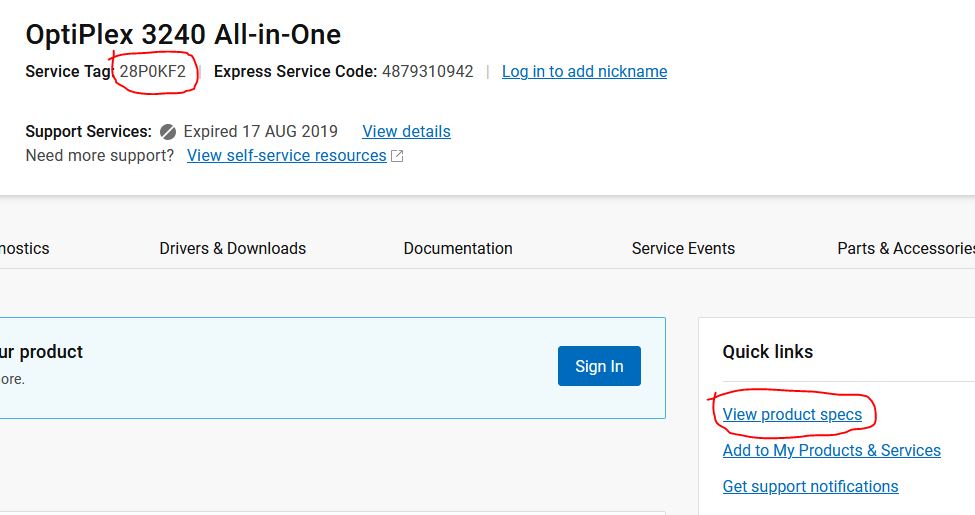Click the external link icon beside self-service resources
975x515 pixels.
[397, 156]
